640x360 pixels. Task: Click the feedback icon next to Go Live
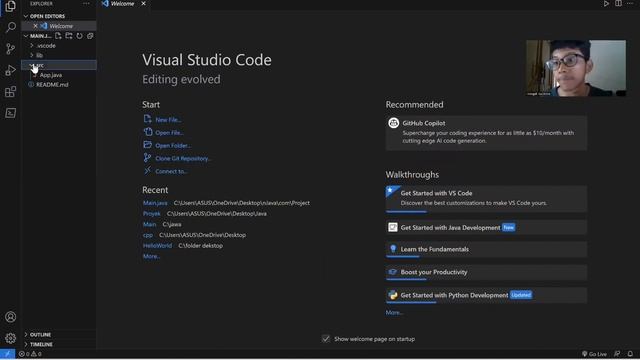point(617,354)
